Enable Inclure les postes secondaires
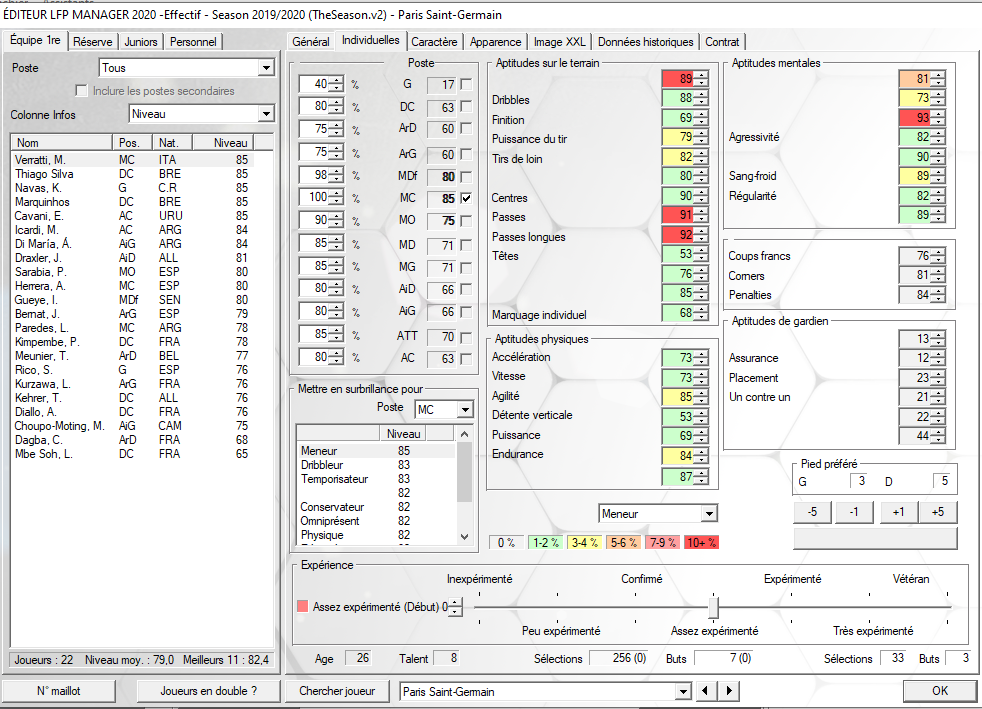The height and width of the screenshot is (709, 982). pyautogui.click(x=81, y=91)
